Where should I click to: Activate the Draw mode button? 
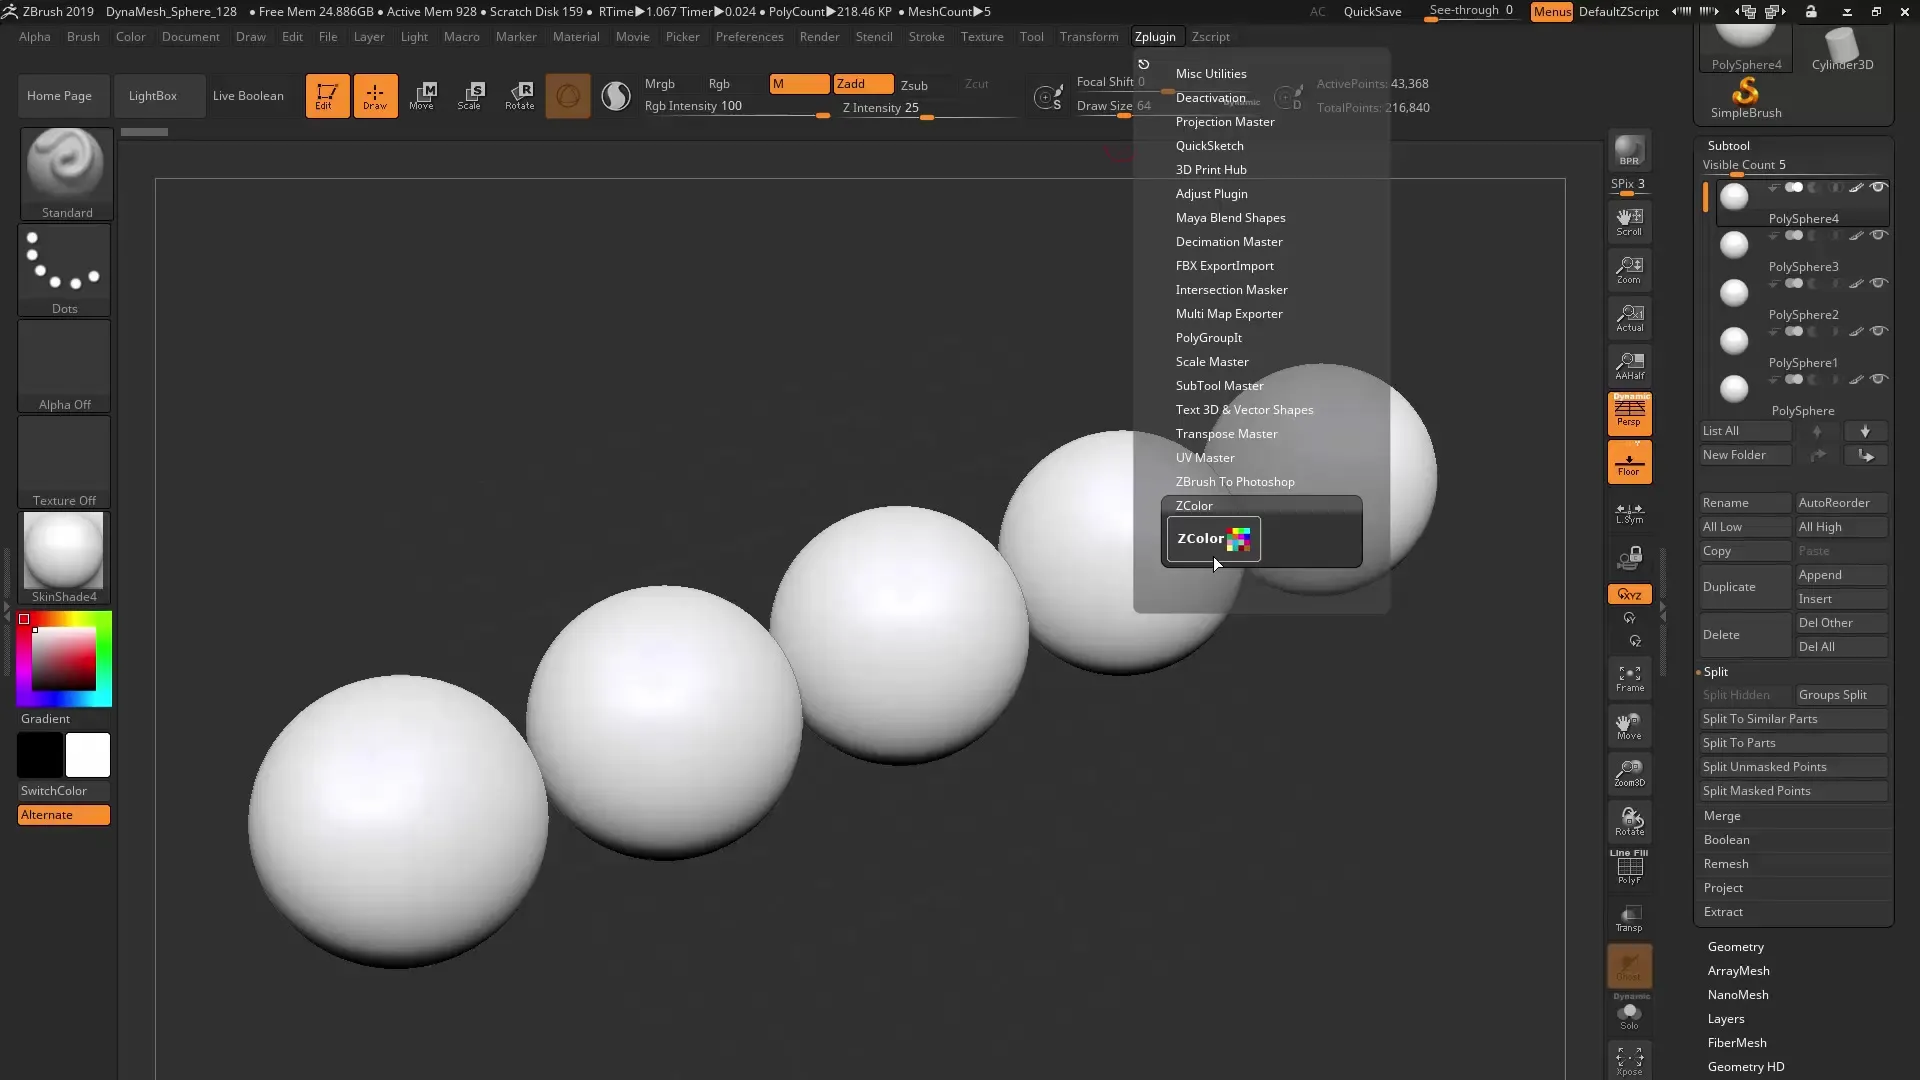click(x=375, y=96)
